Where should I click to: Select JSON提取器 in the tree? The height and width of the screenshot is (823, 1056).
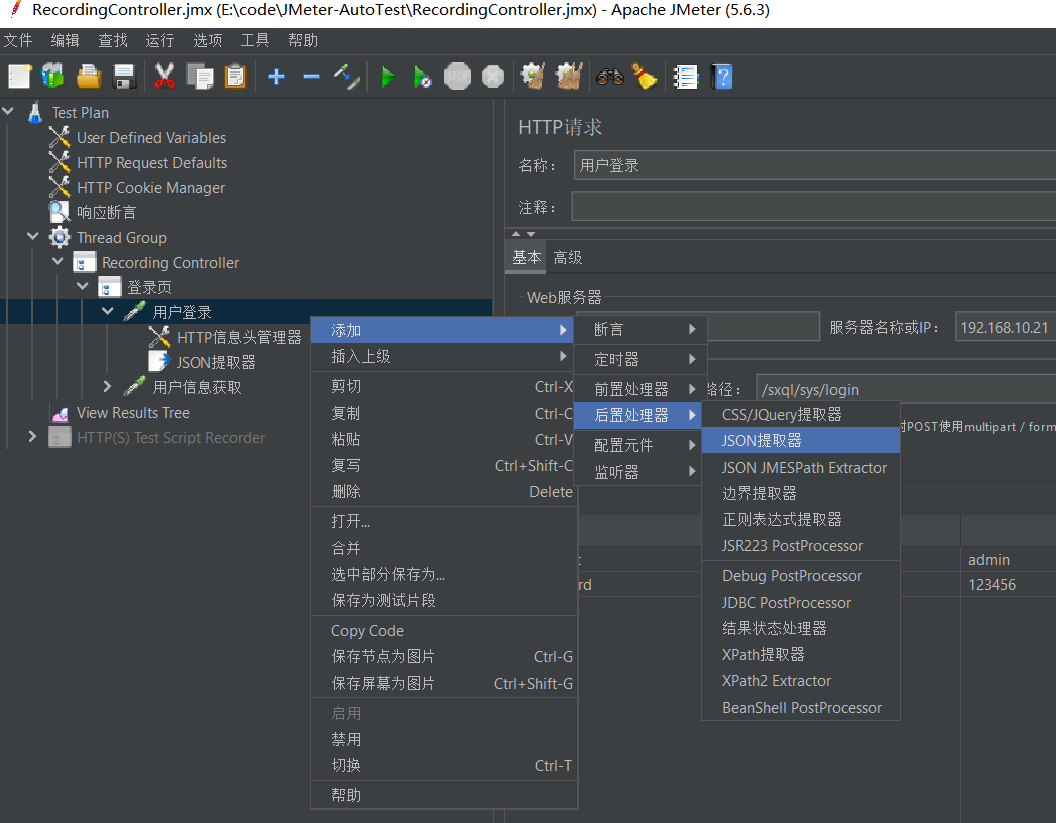click(x=216, y=362)
